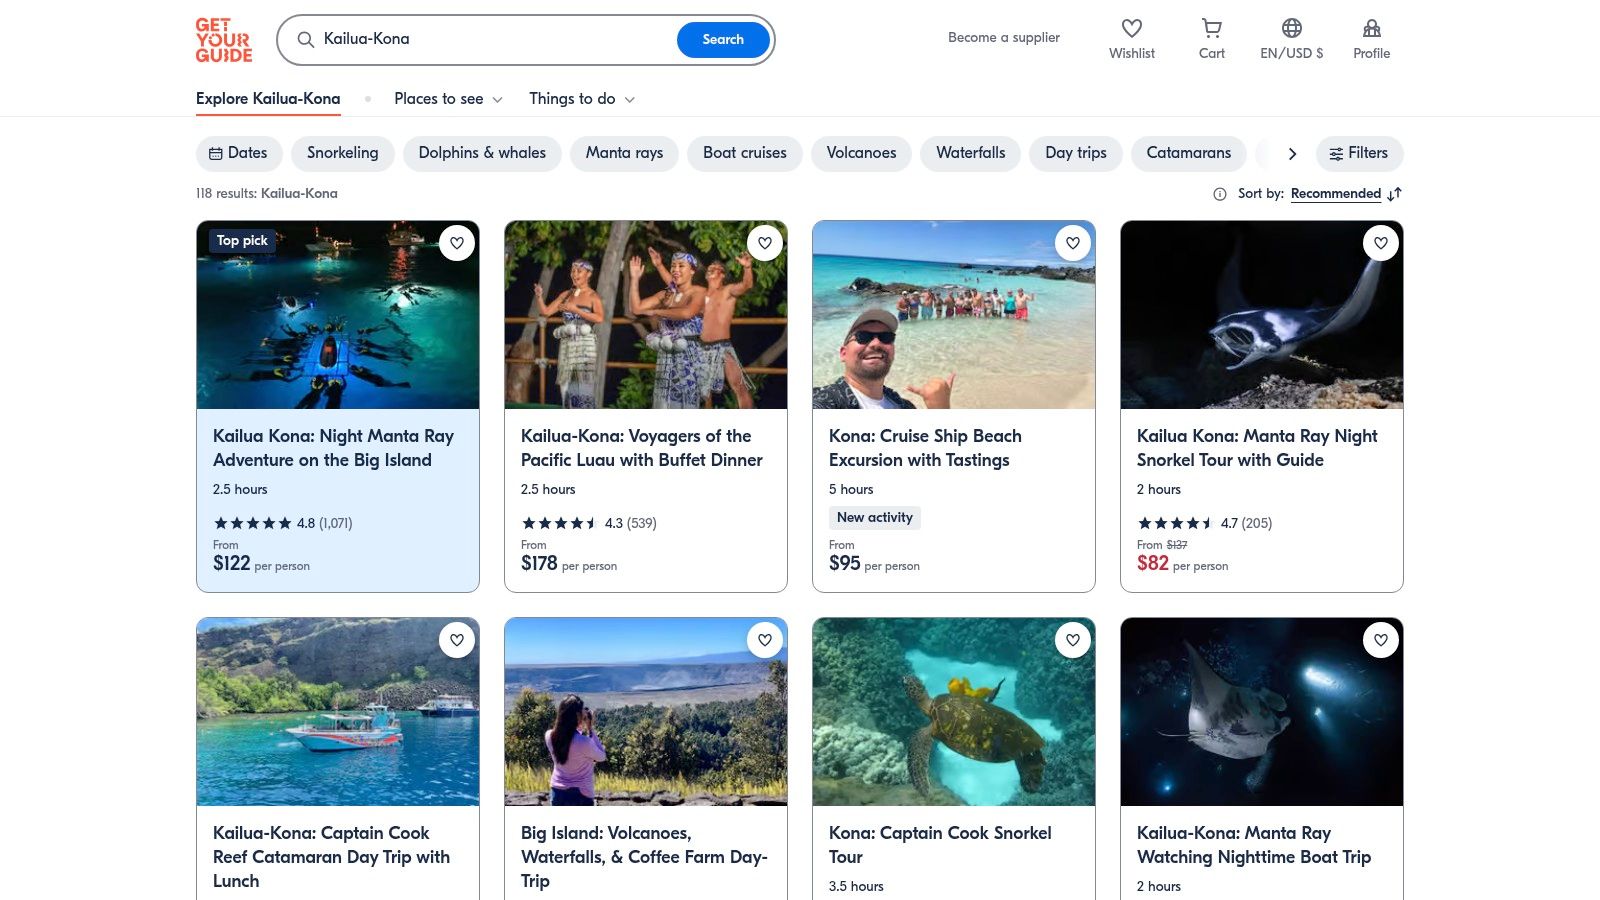Save Voyagers of the Pacific Luau to wishlist

coord(765,243)
